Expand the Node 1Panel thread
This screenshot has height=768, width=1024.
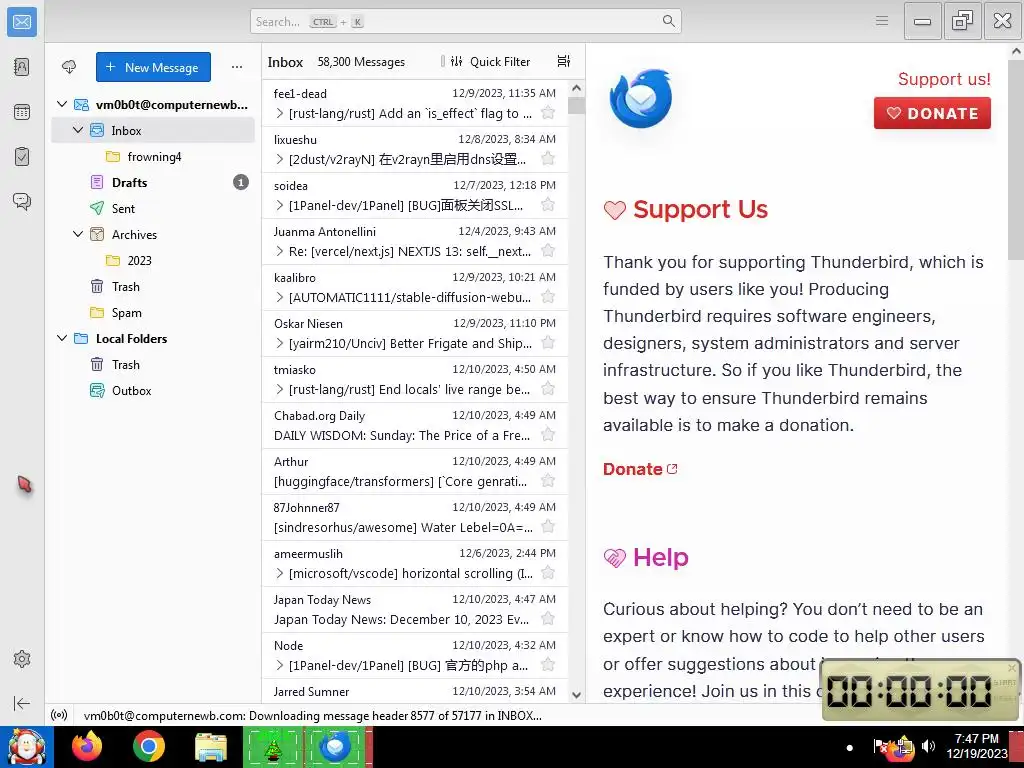coord(280,665)
